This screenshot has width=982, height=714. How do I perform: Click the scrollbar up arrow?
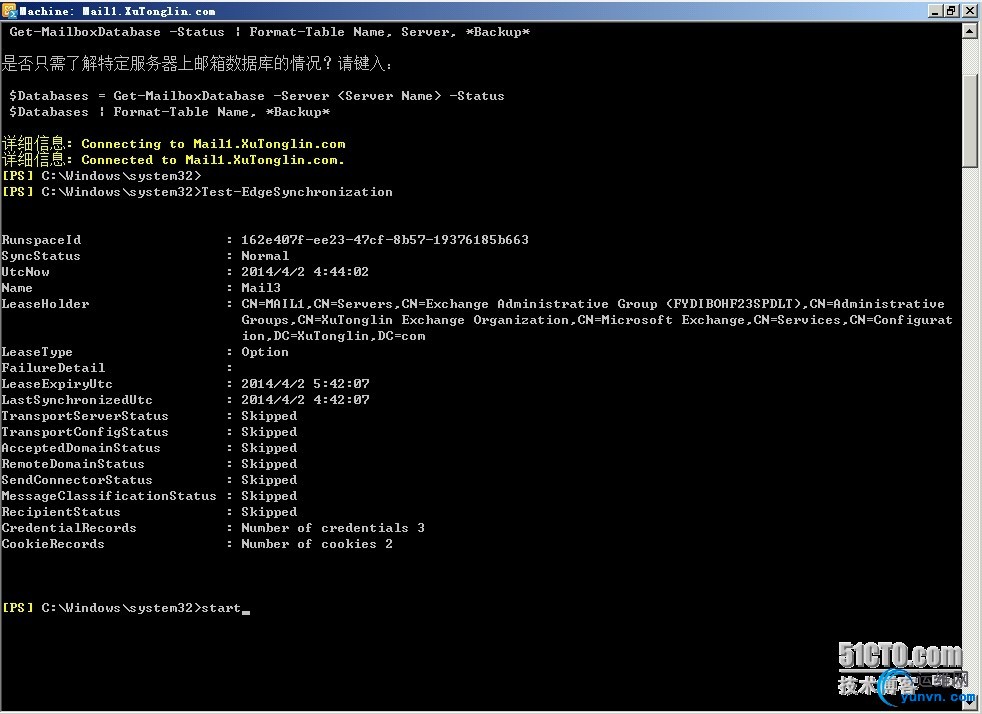[970, 31]
